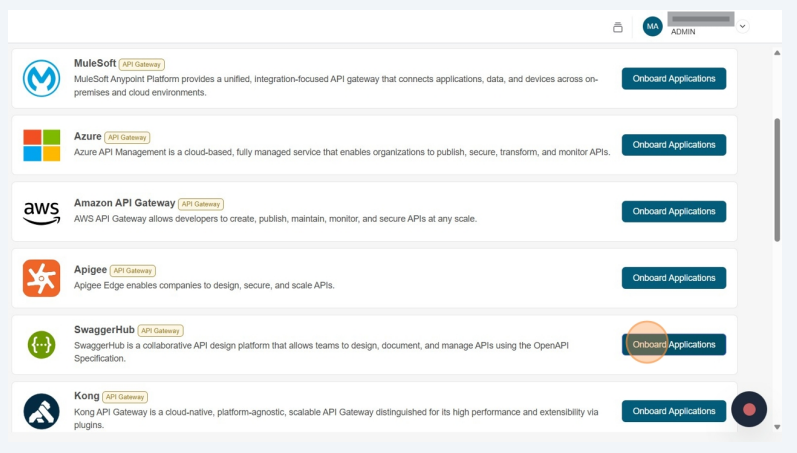
Task: Onboard applications for Azure
Action: point(673,145)
